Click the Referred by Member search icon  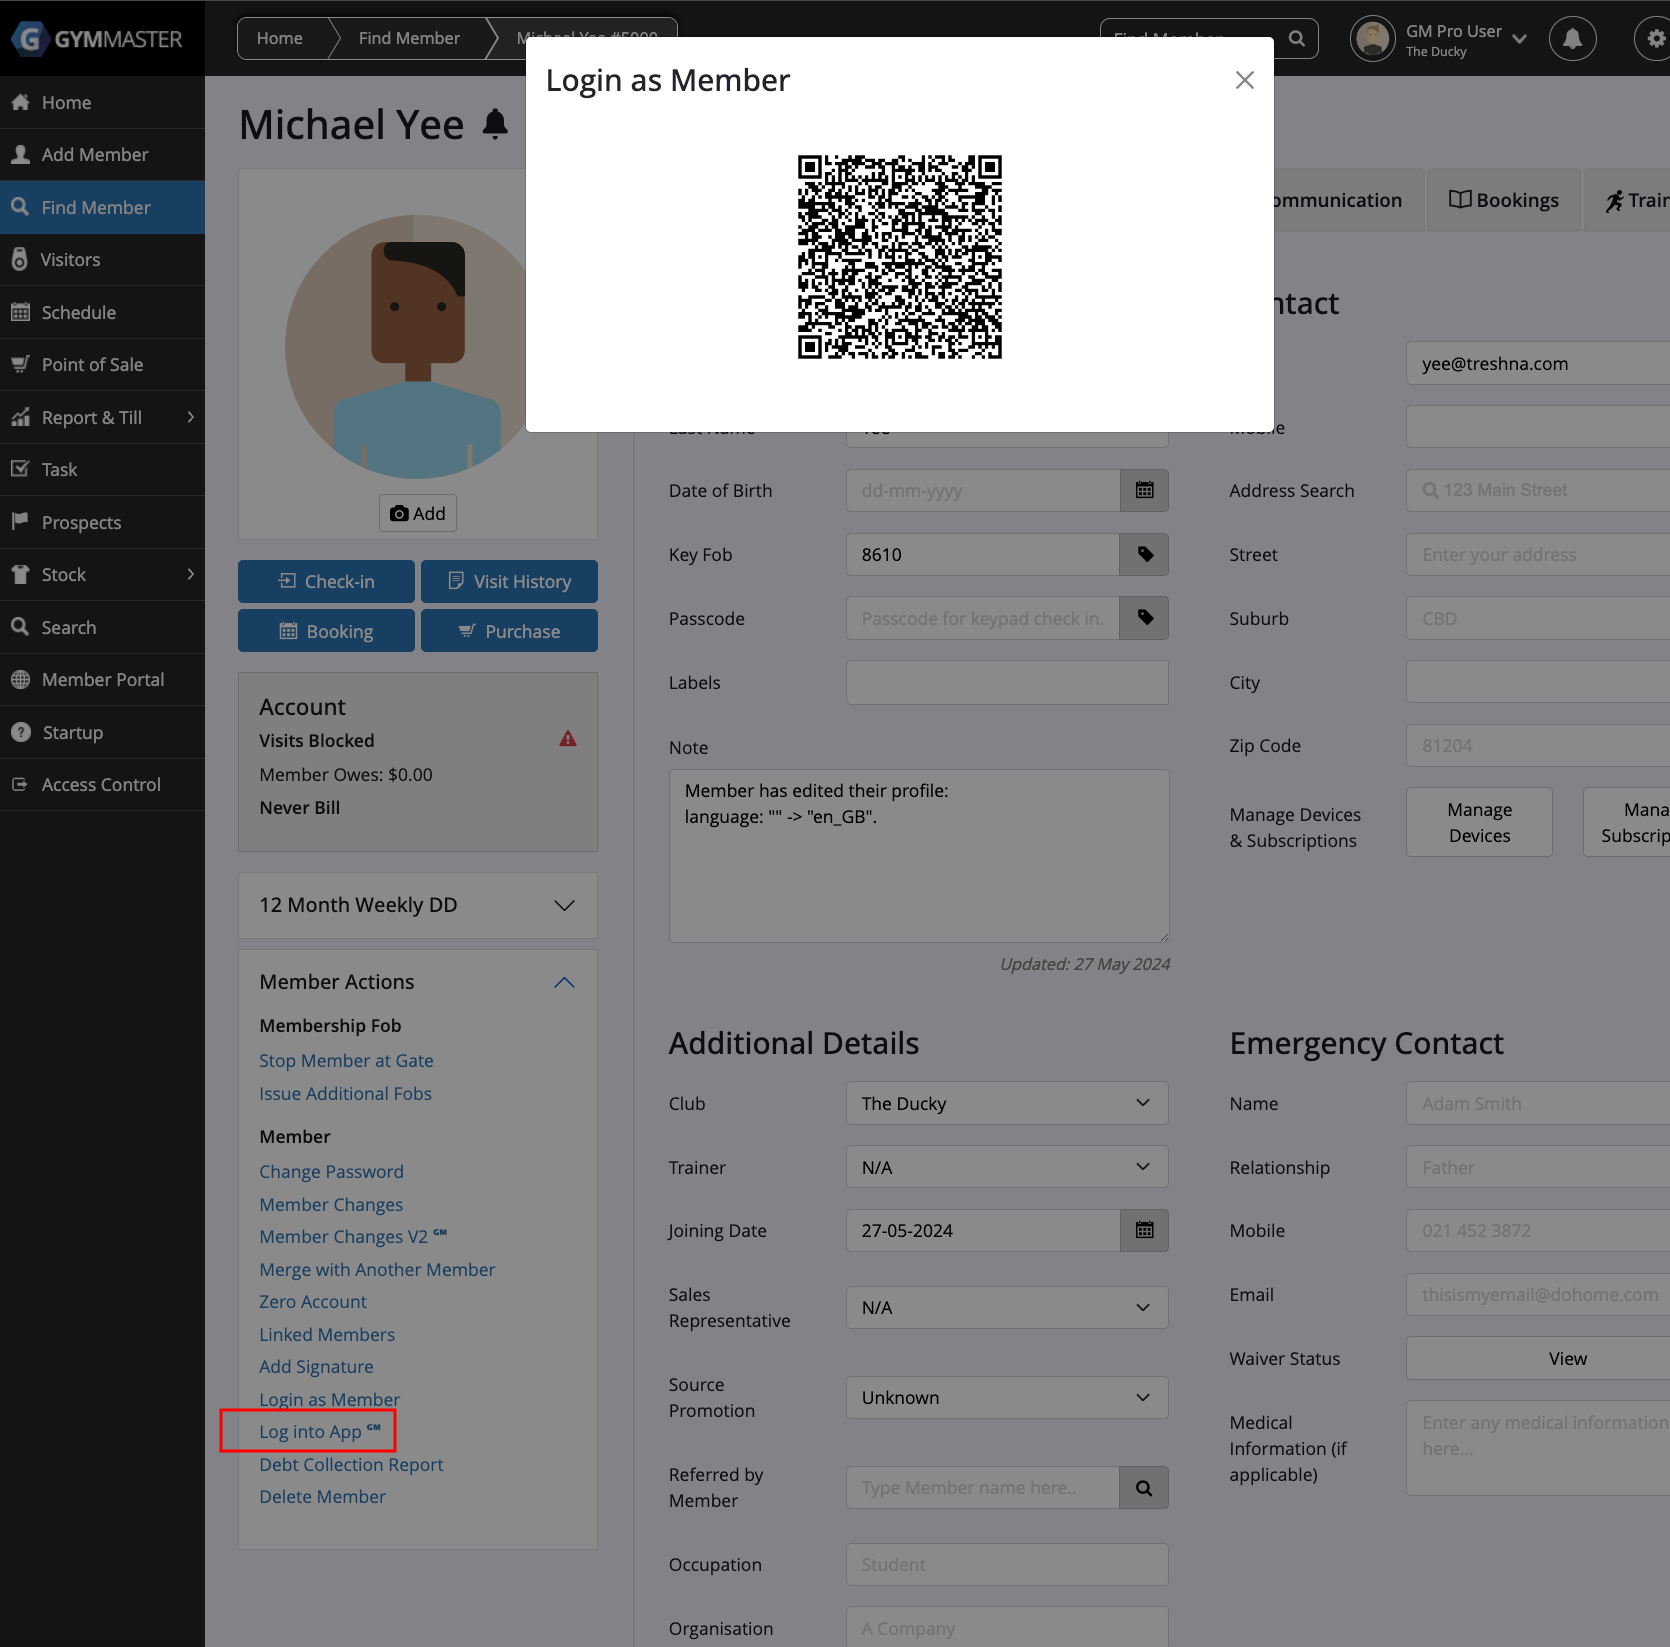1144,1488
